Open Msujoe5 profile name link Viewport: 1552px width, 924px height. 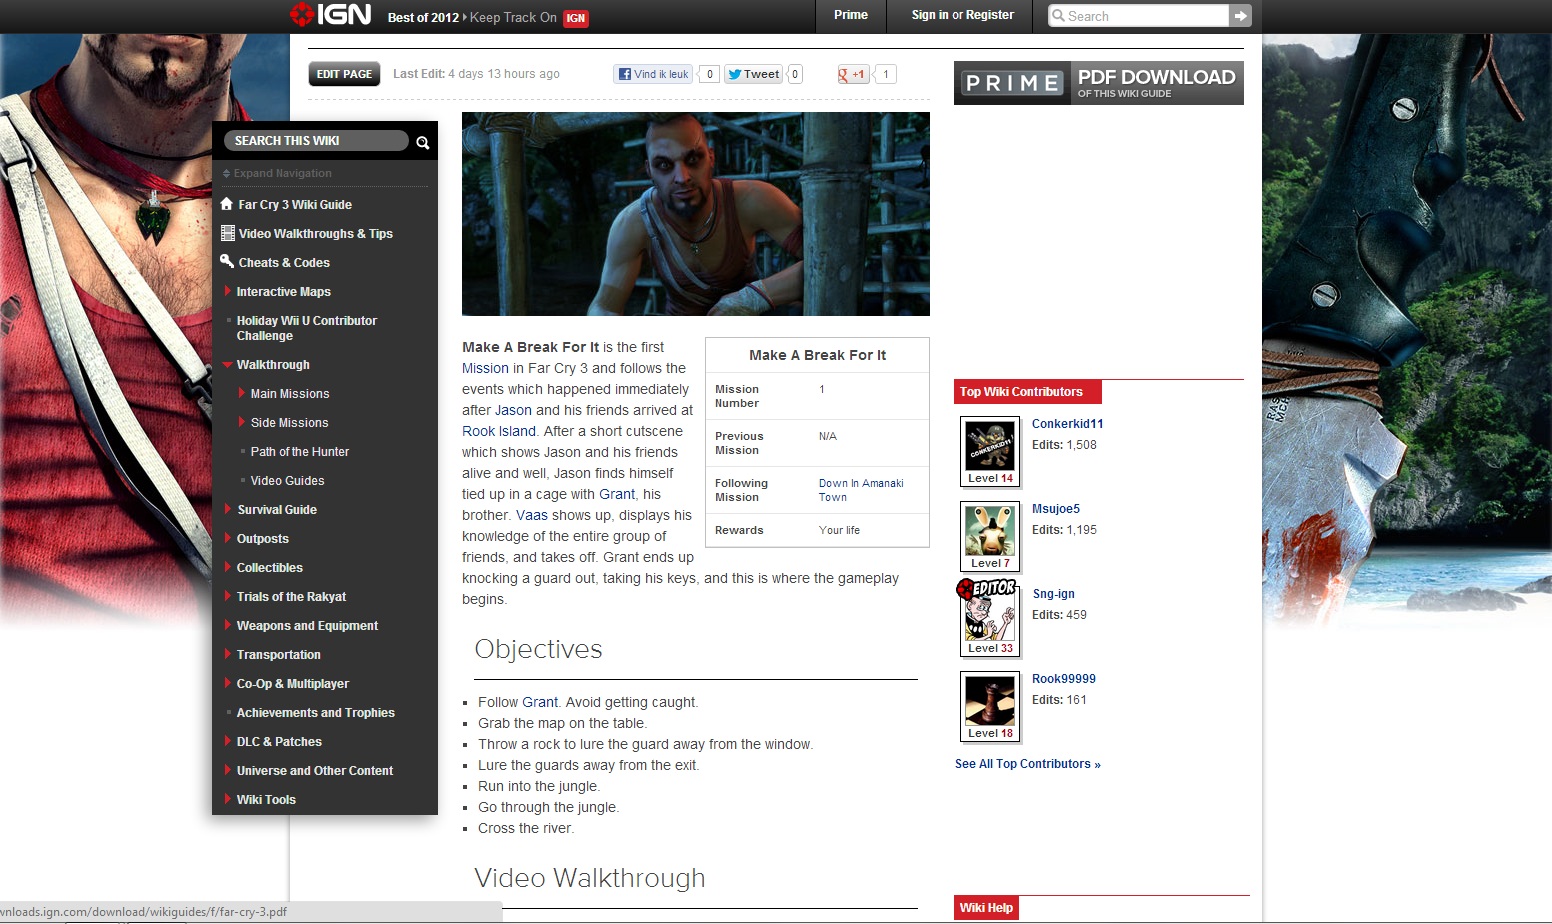coord(1056,509)
